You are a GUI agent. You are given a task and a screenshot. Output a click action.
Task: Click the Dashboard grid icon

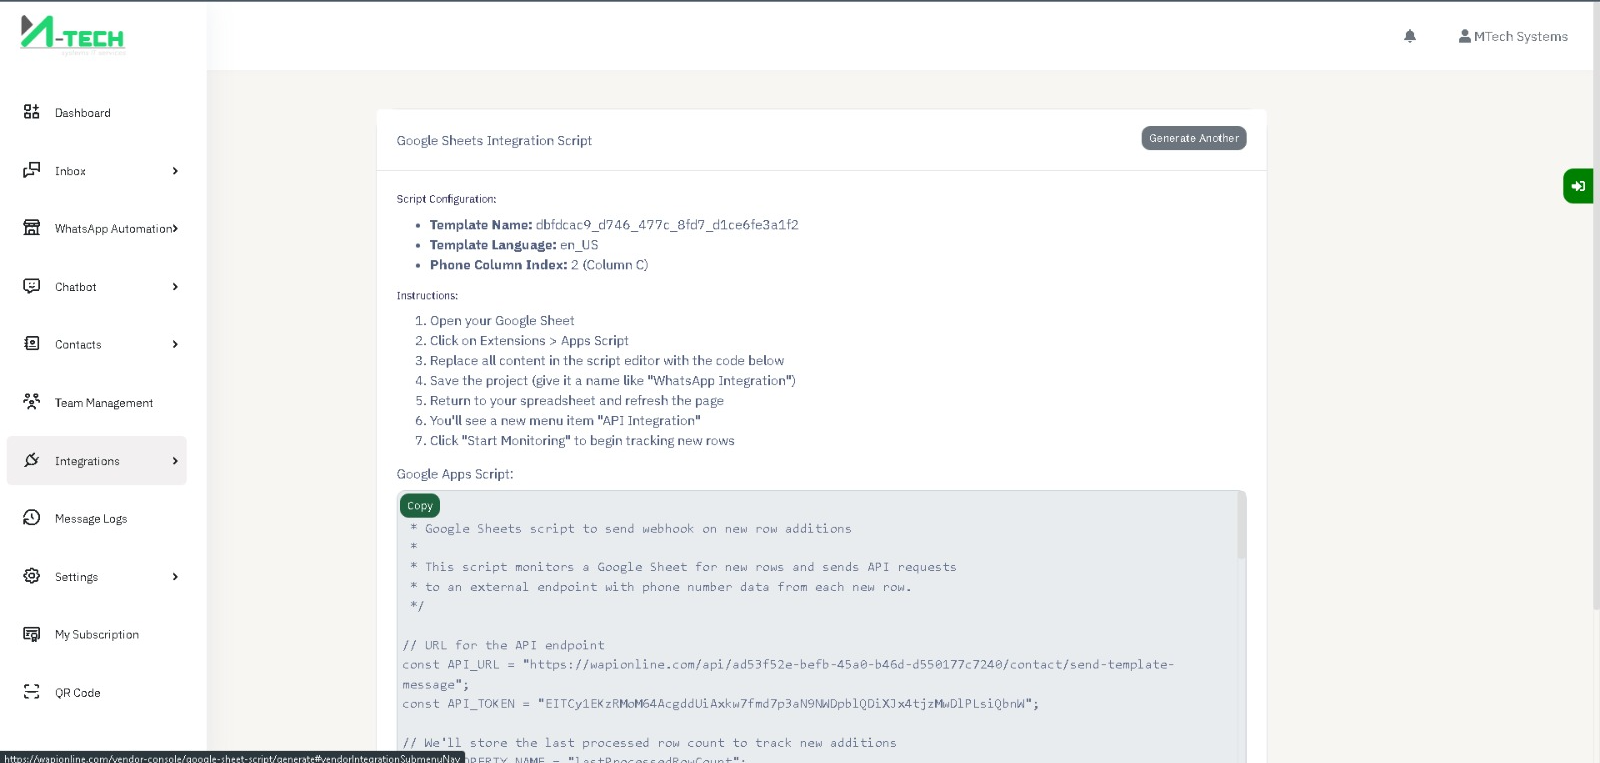pos(32,112)
